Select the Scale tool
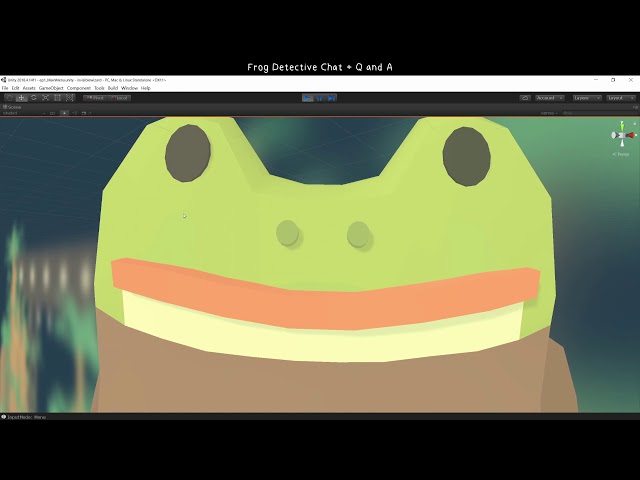This screenshot has height=480, width=640. pyautogui.click(x=46, y=98)
